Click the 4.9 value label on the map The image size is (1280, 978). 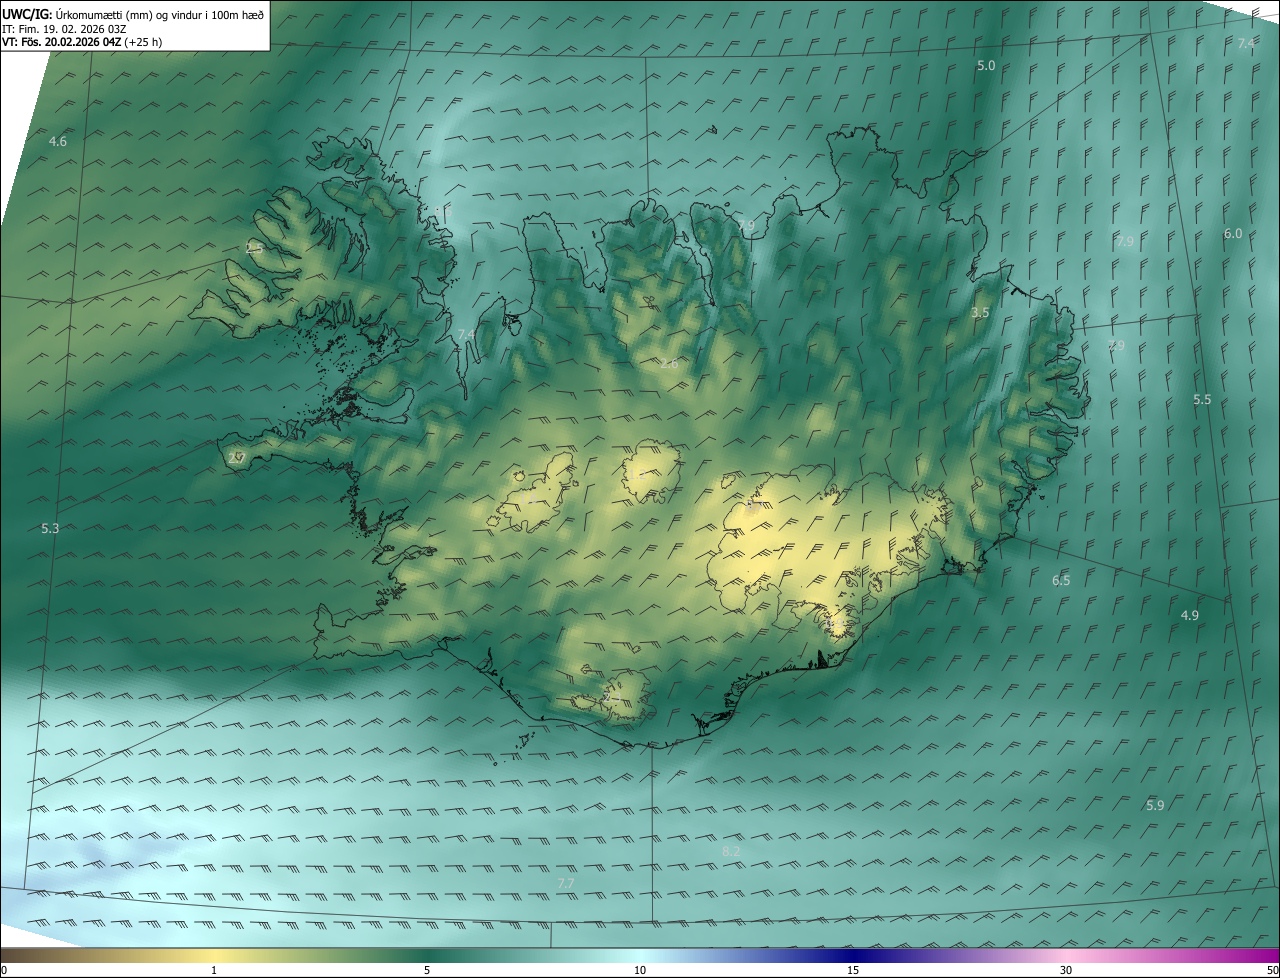(x=1189, y=615)
